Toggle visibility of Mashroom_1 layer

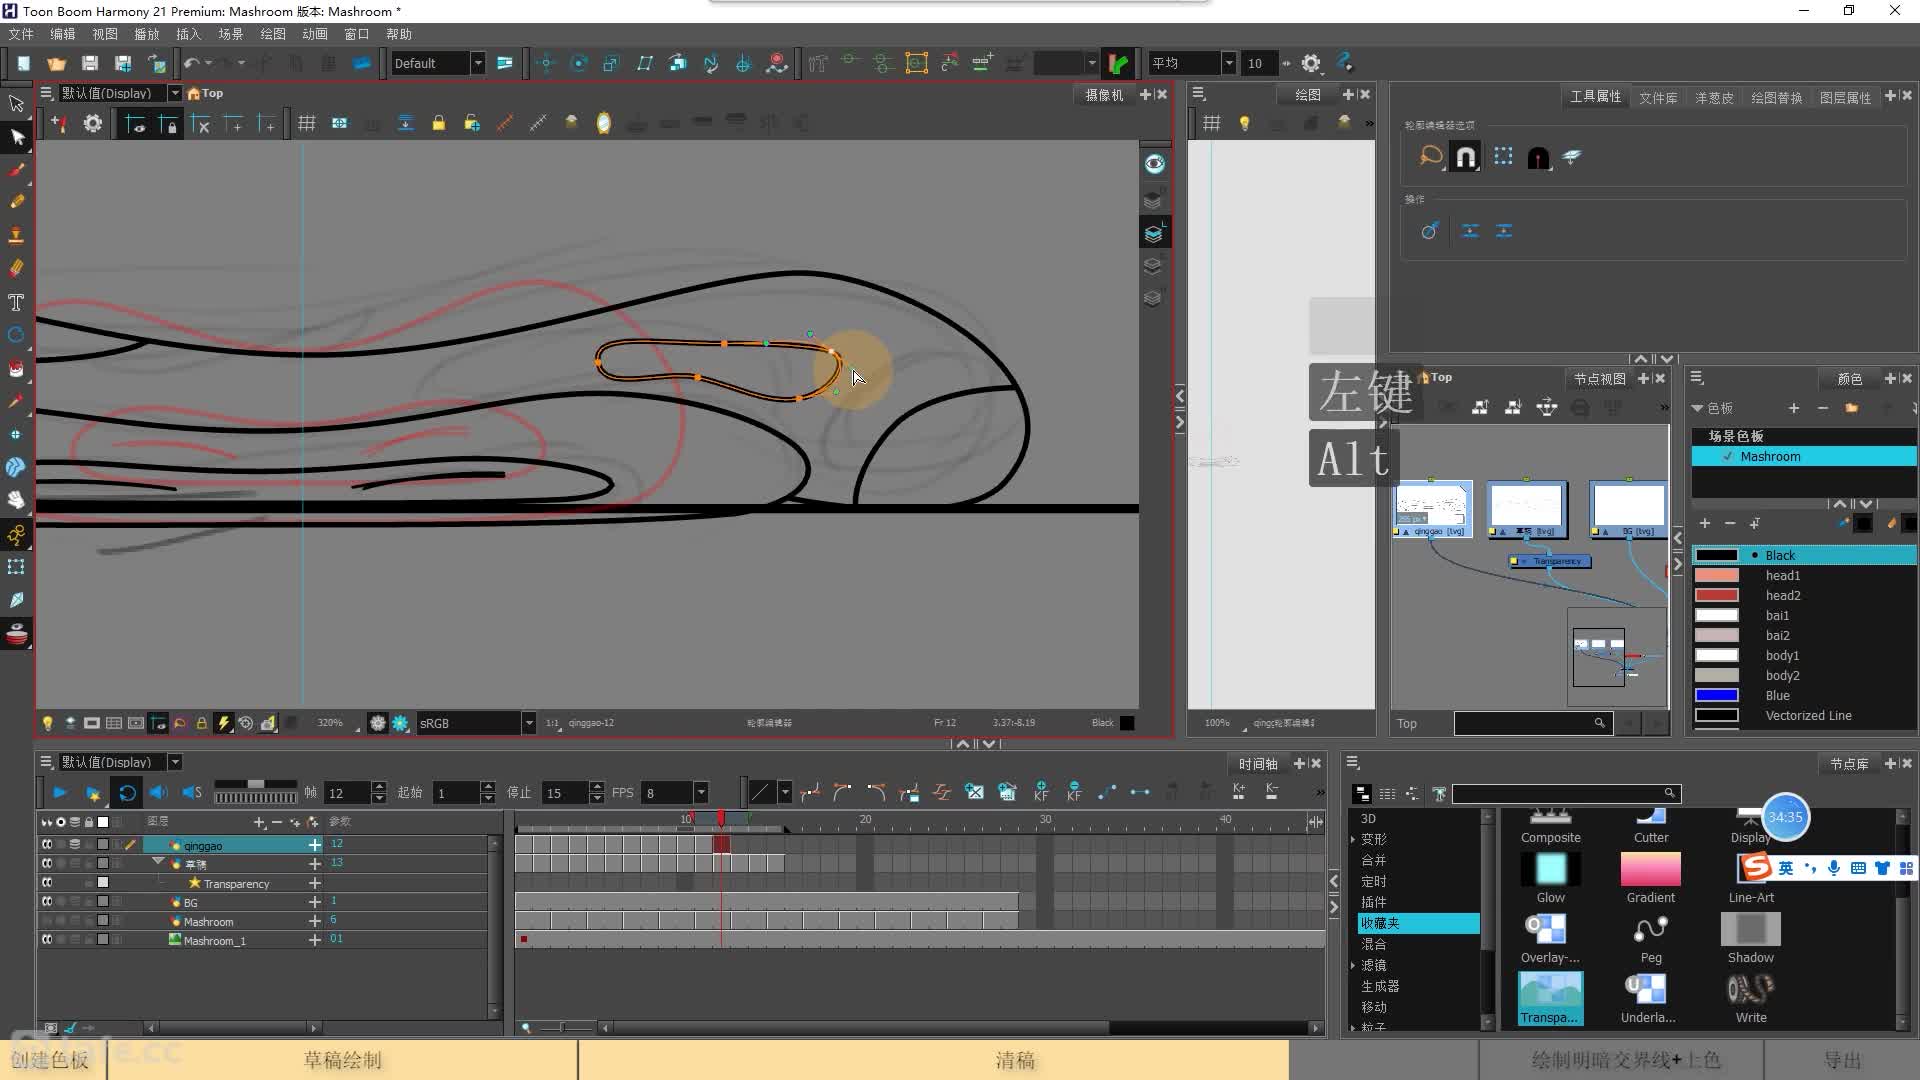47,940
